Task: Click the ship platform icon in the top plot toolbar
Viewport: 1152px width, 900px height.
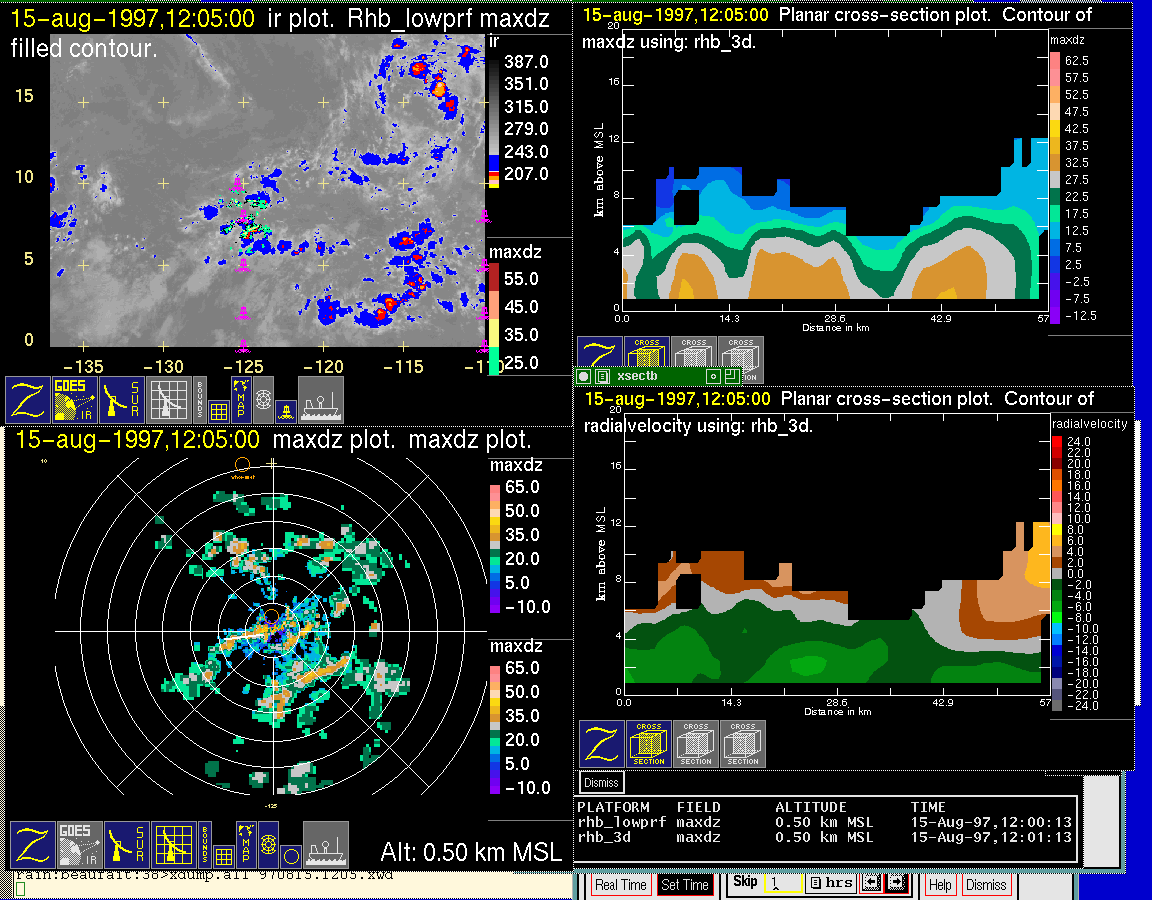Action: [321, 399]
